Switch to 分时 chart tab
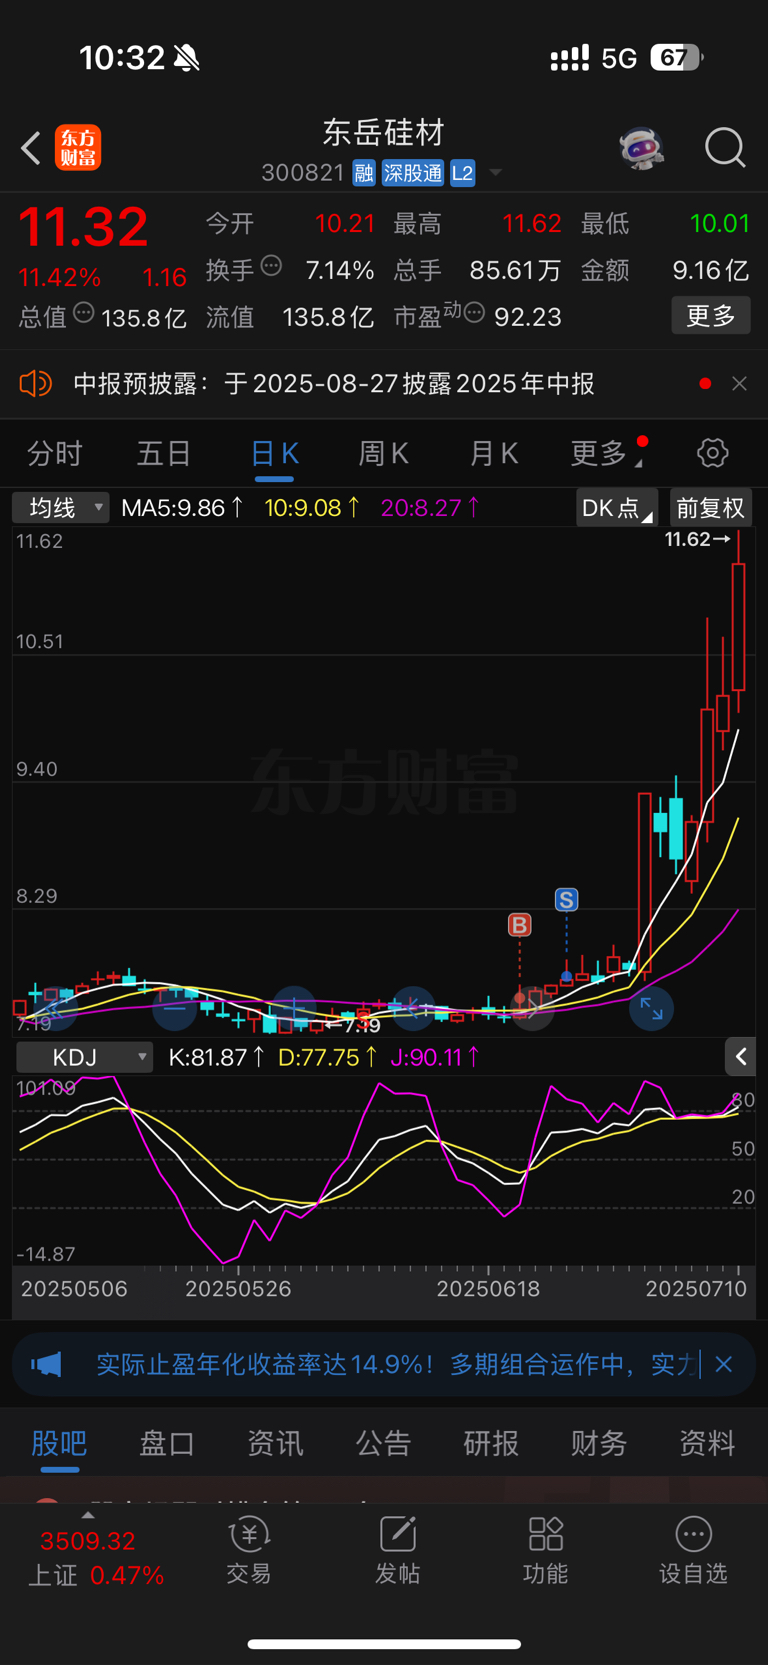The height and width of the screenshot is (1665, 769). coord(54,454)
